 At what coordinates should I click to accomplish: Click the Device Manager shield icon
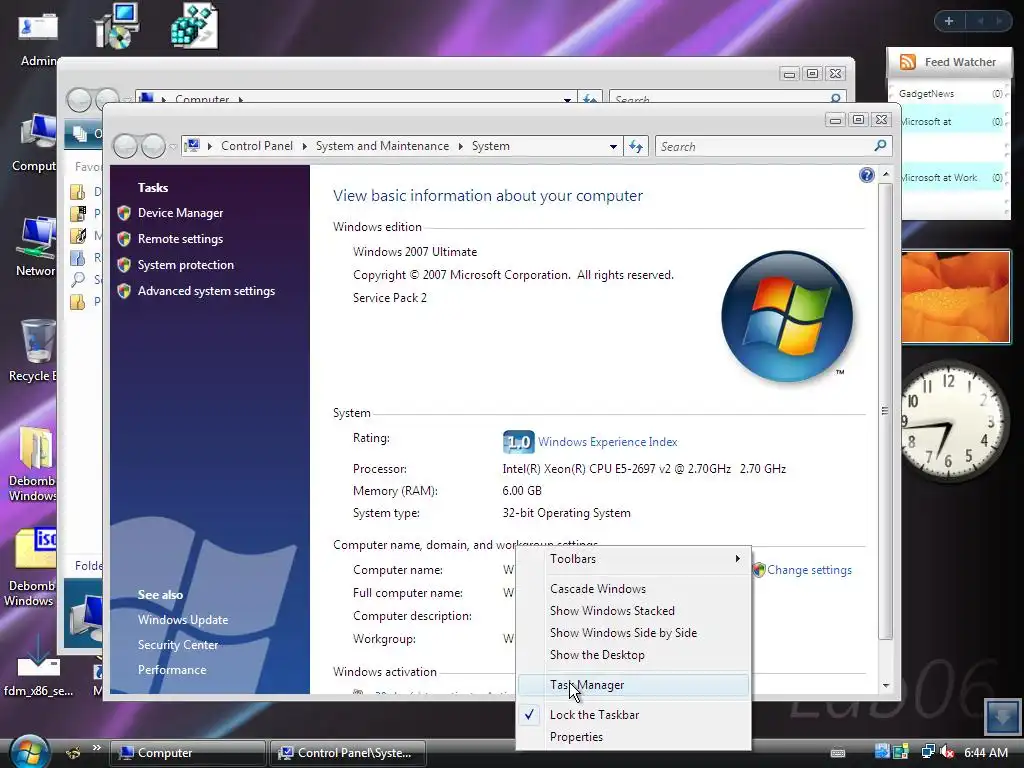[124, 213]
